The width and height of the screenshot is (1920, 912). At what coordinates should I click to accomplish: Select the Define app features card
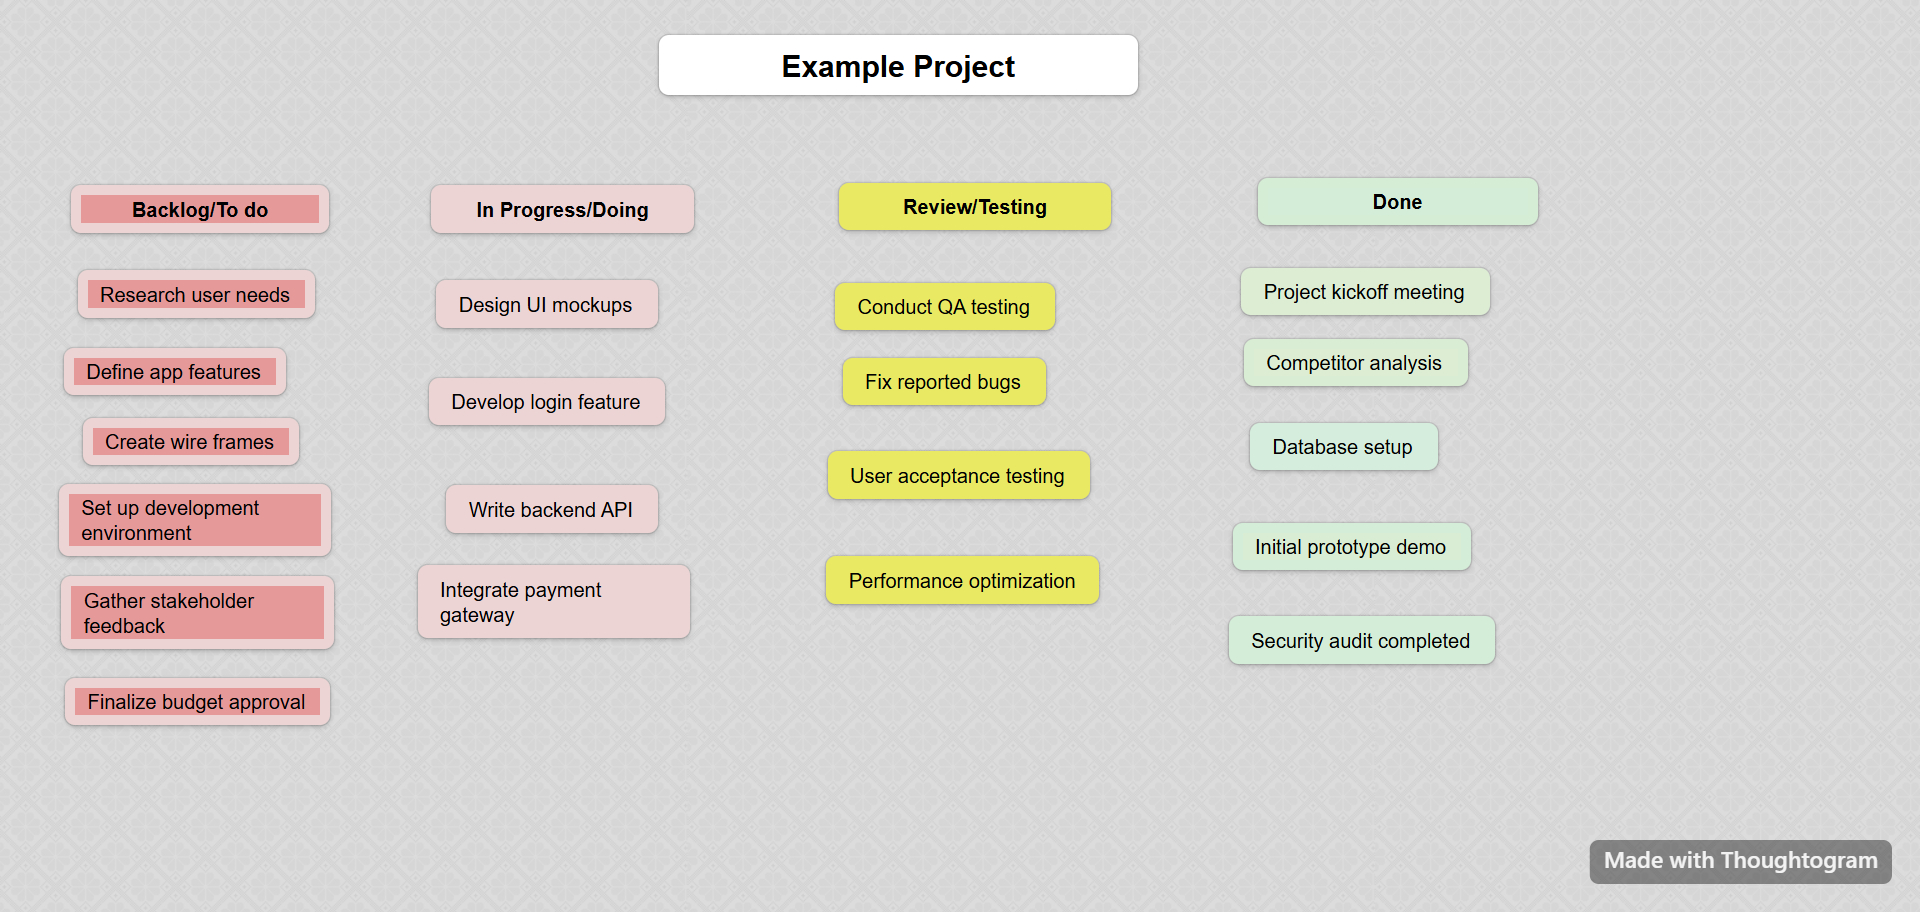point(175,372)
